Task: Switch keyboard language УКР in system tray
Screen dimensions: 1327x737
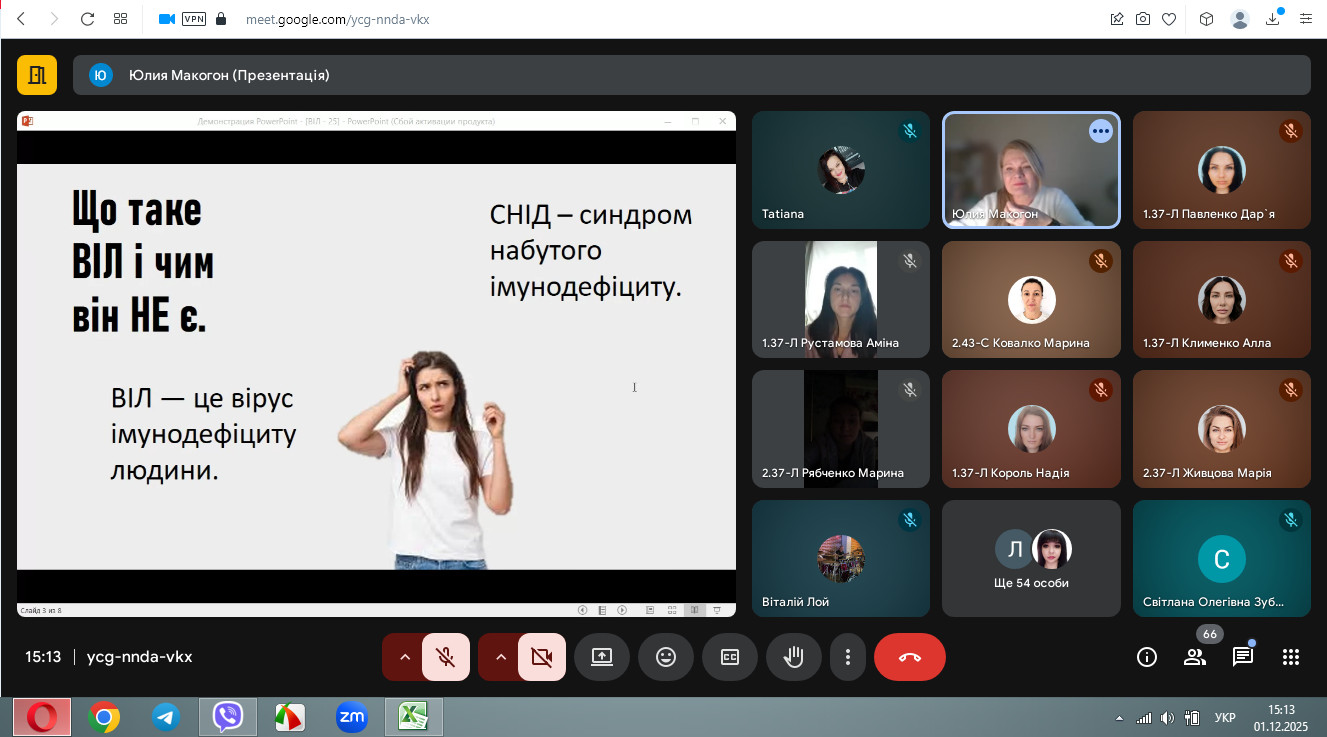Action: point(1224,717)
